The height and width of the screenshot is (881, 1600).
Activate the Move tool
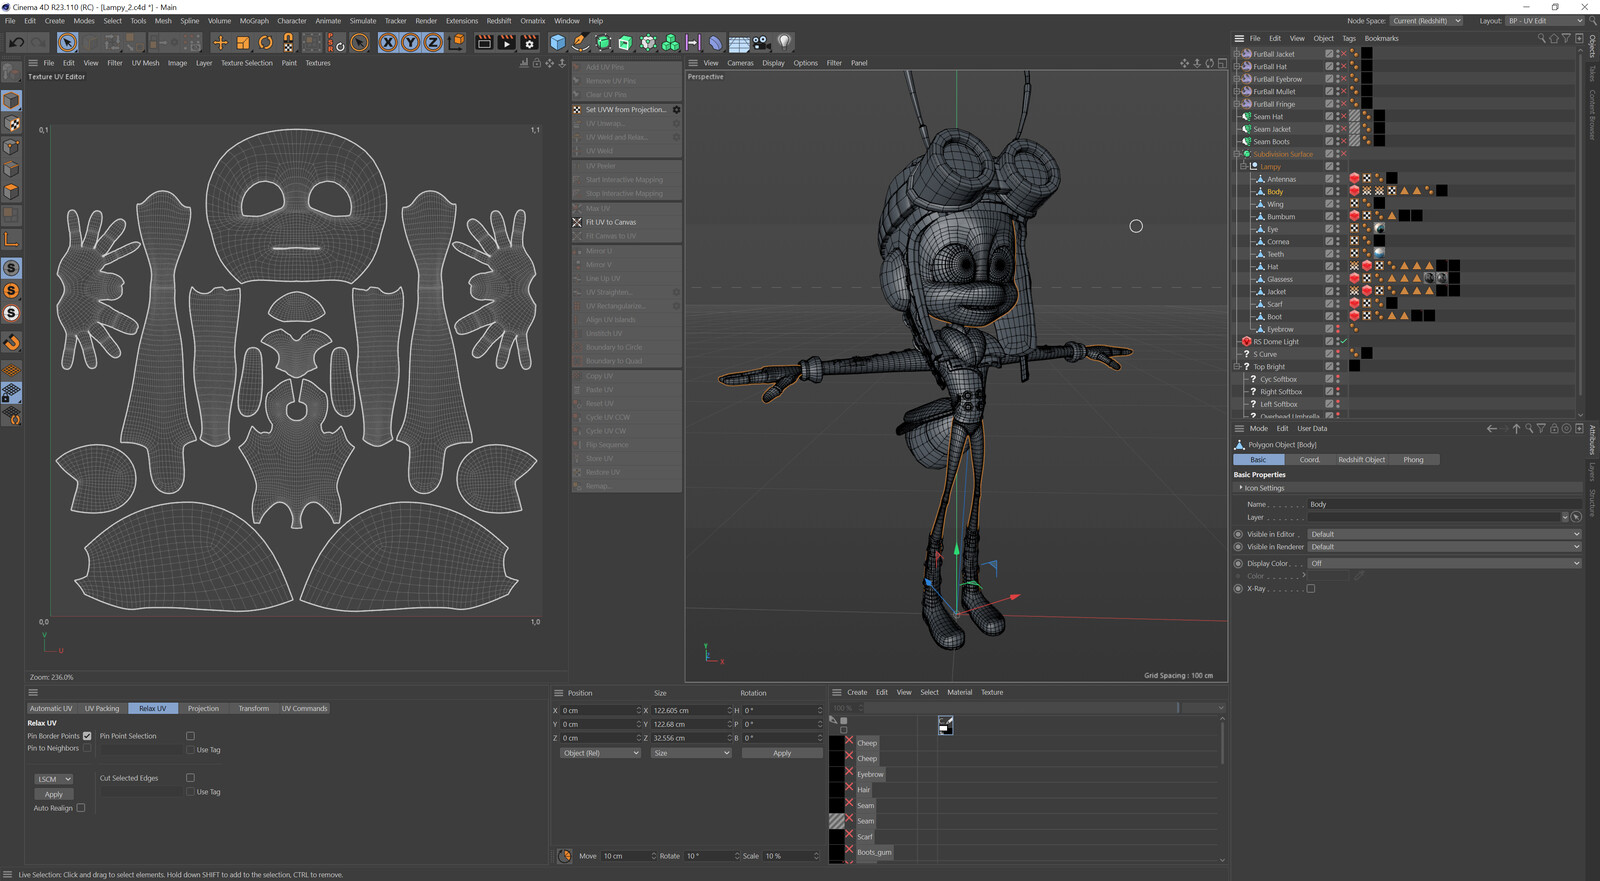point(220,42)
